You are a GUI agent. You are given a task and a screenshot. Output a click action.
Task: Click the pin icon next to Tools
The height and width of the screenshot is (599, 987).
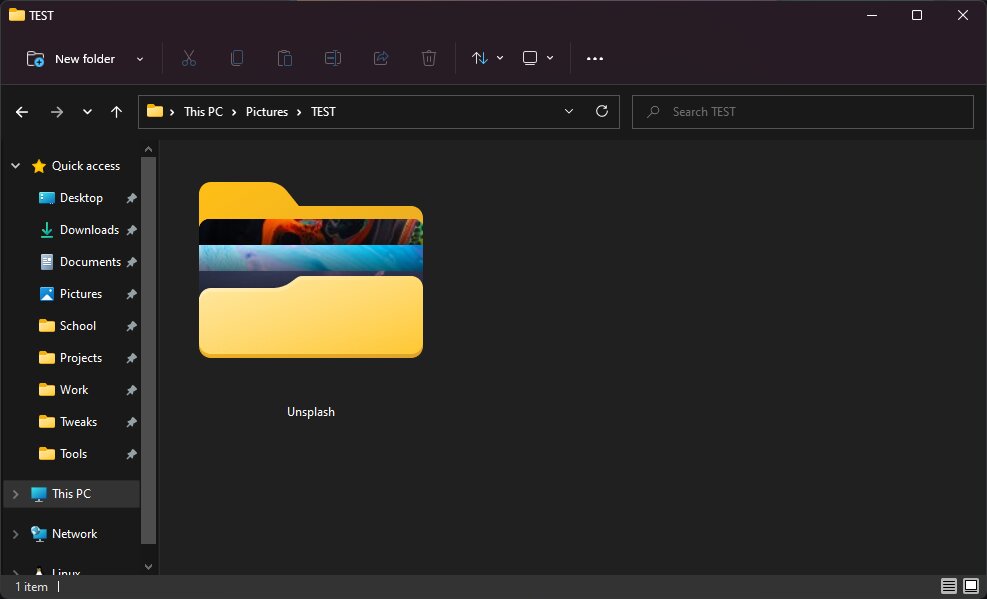click(x=132, y=454)
